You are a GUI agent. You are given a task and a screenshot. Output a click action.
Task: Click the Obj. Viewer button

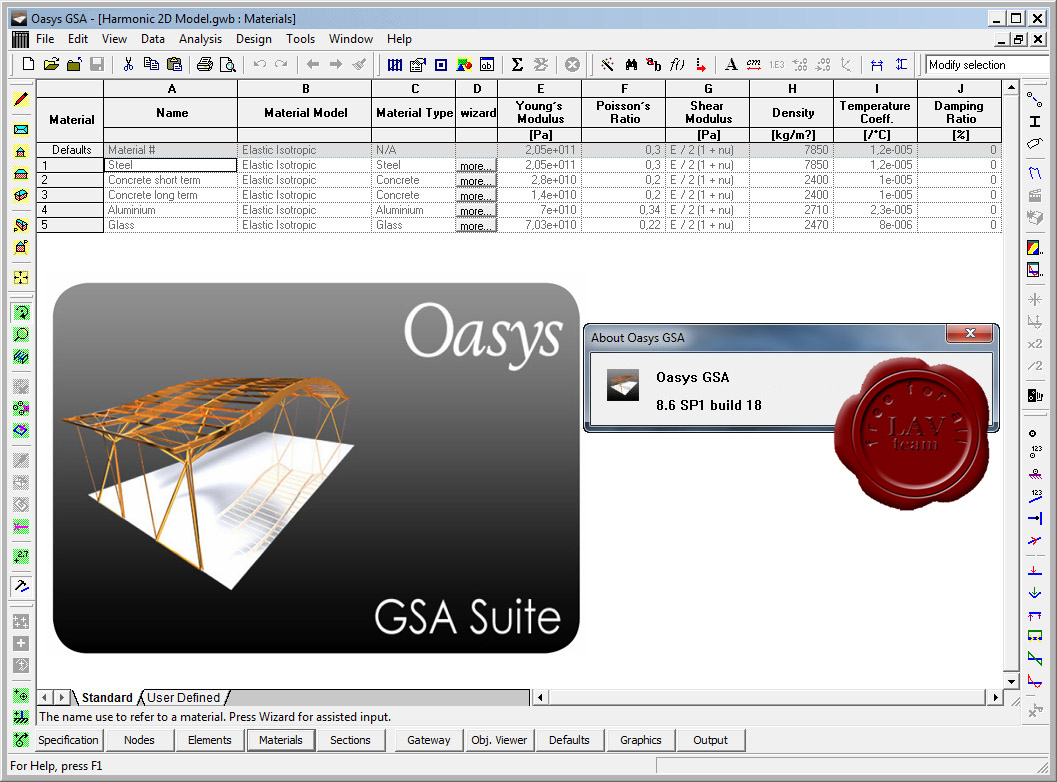(499, 740)
